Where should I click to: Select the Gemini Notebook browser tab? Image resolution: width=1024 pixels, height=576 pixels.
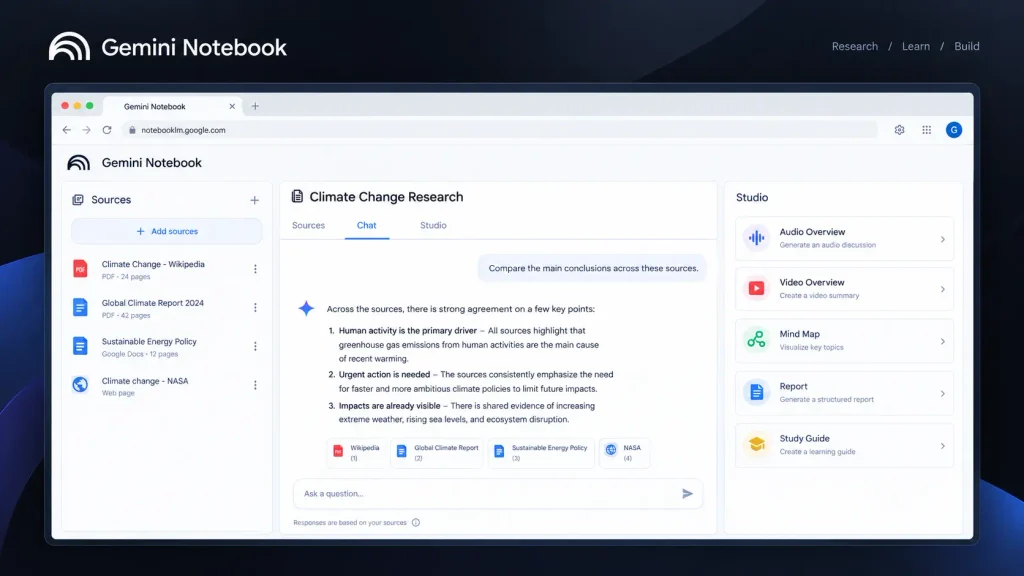pyautogui.click(x=172, y=106)
